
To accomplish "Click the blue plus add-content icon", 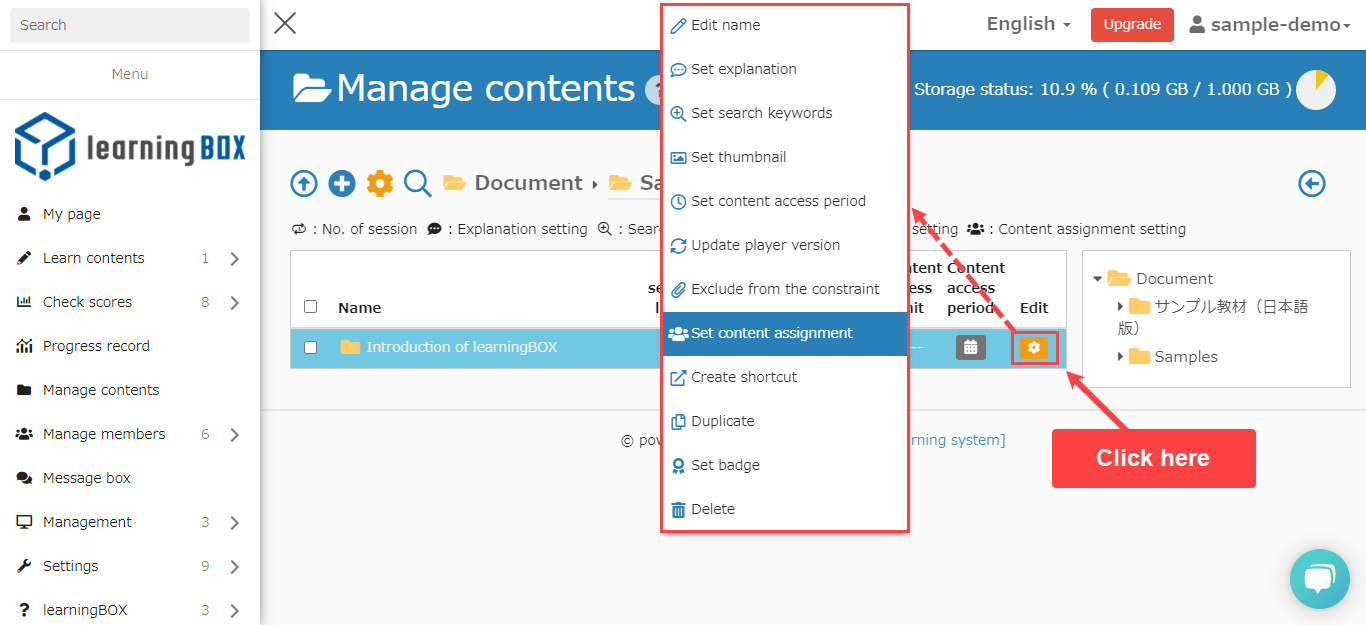I will coord(342,184).
